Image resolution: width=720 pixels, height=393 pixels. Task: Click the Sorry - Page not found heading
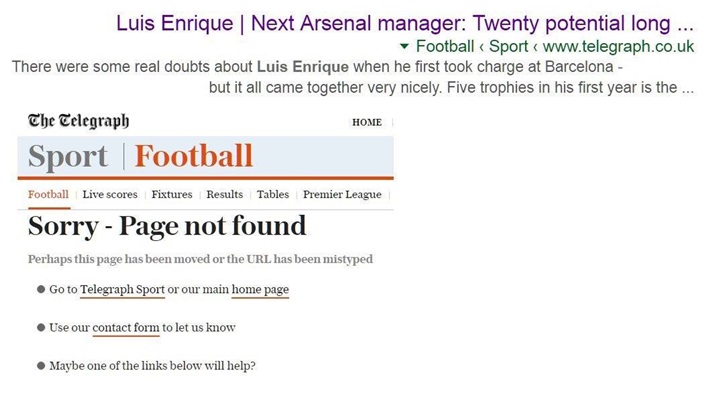[167, 226]
